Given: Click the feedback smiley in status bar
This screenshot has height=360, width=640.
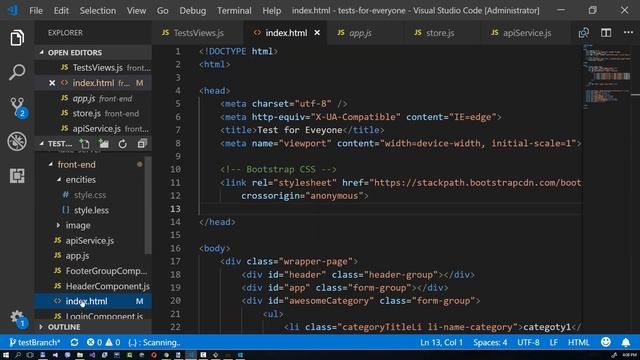Looking at the screenshot, I should click(606, 342).
